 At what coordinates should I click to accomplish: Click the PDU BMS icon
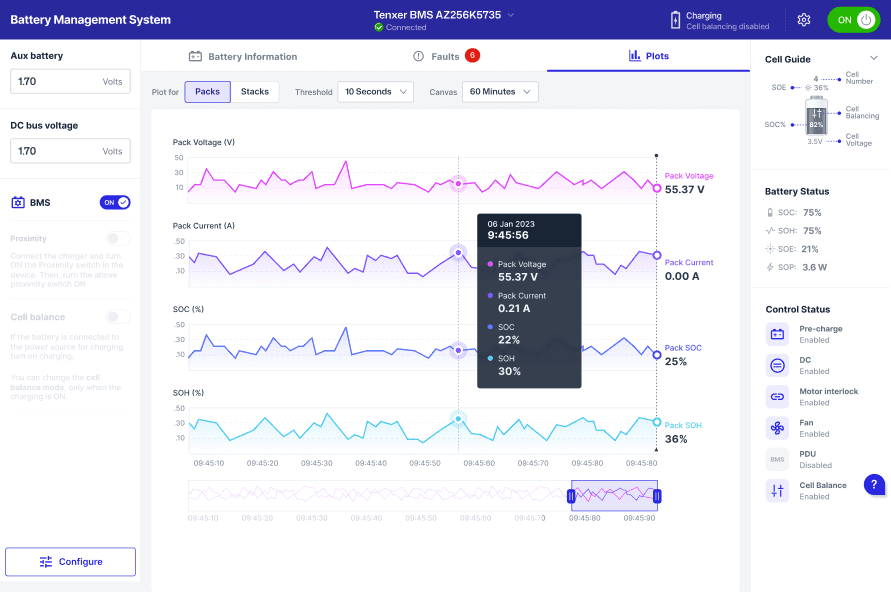(x=777, y=459)
